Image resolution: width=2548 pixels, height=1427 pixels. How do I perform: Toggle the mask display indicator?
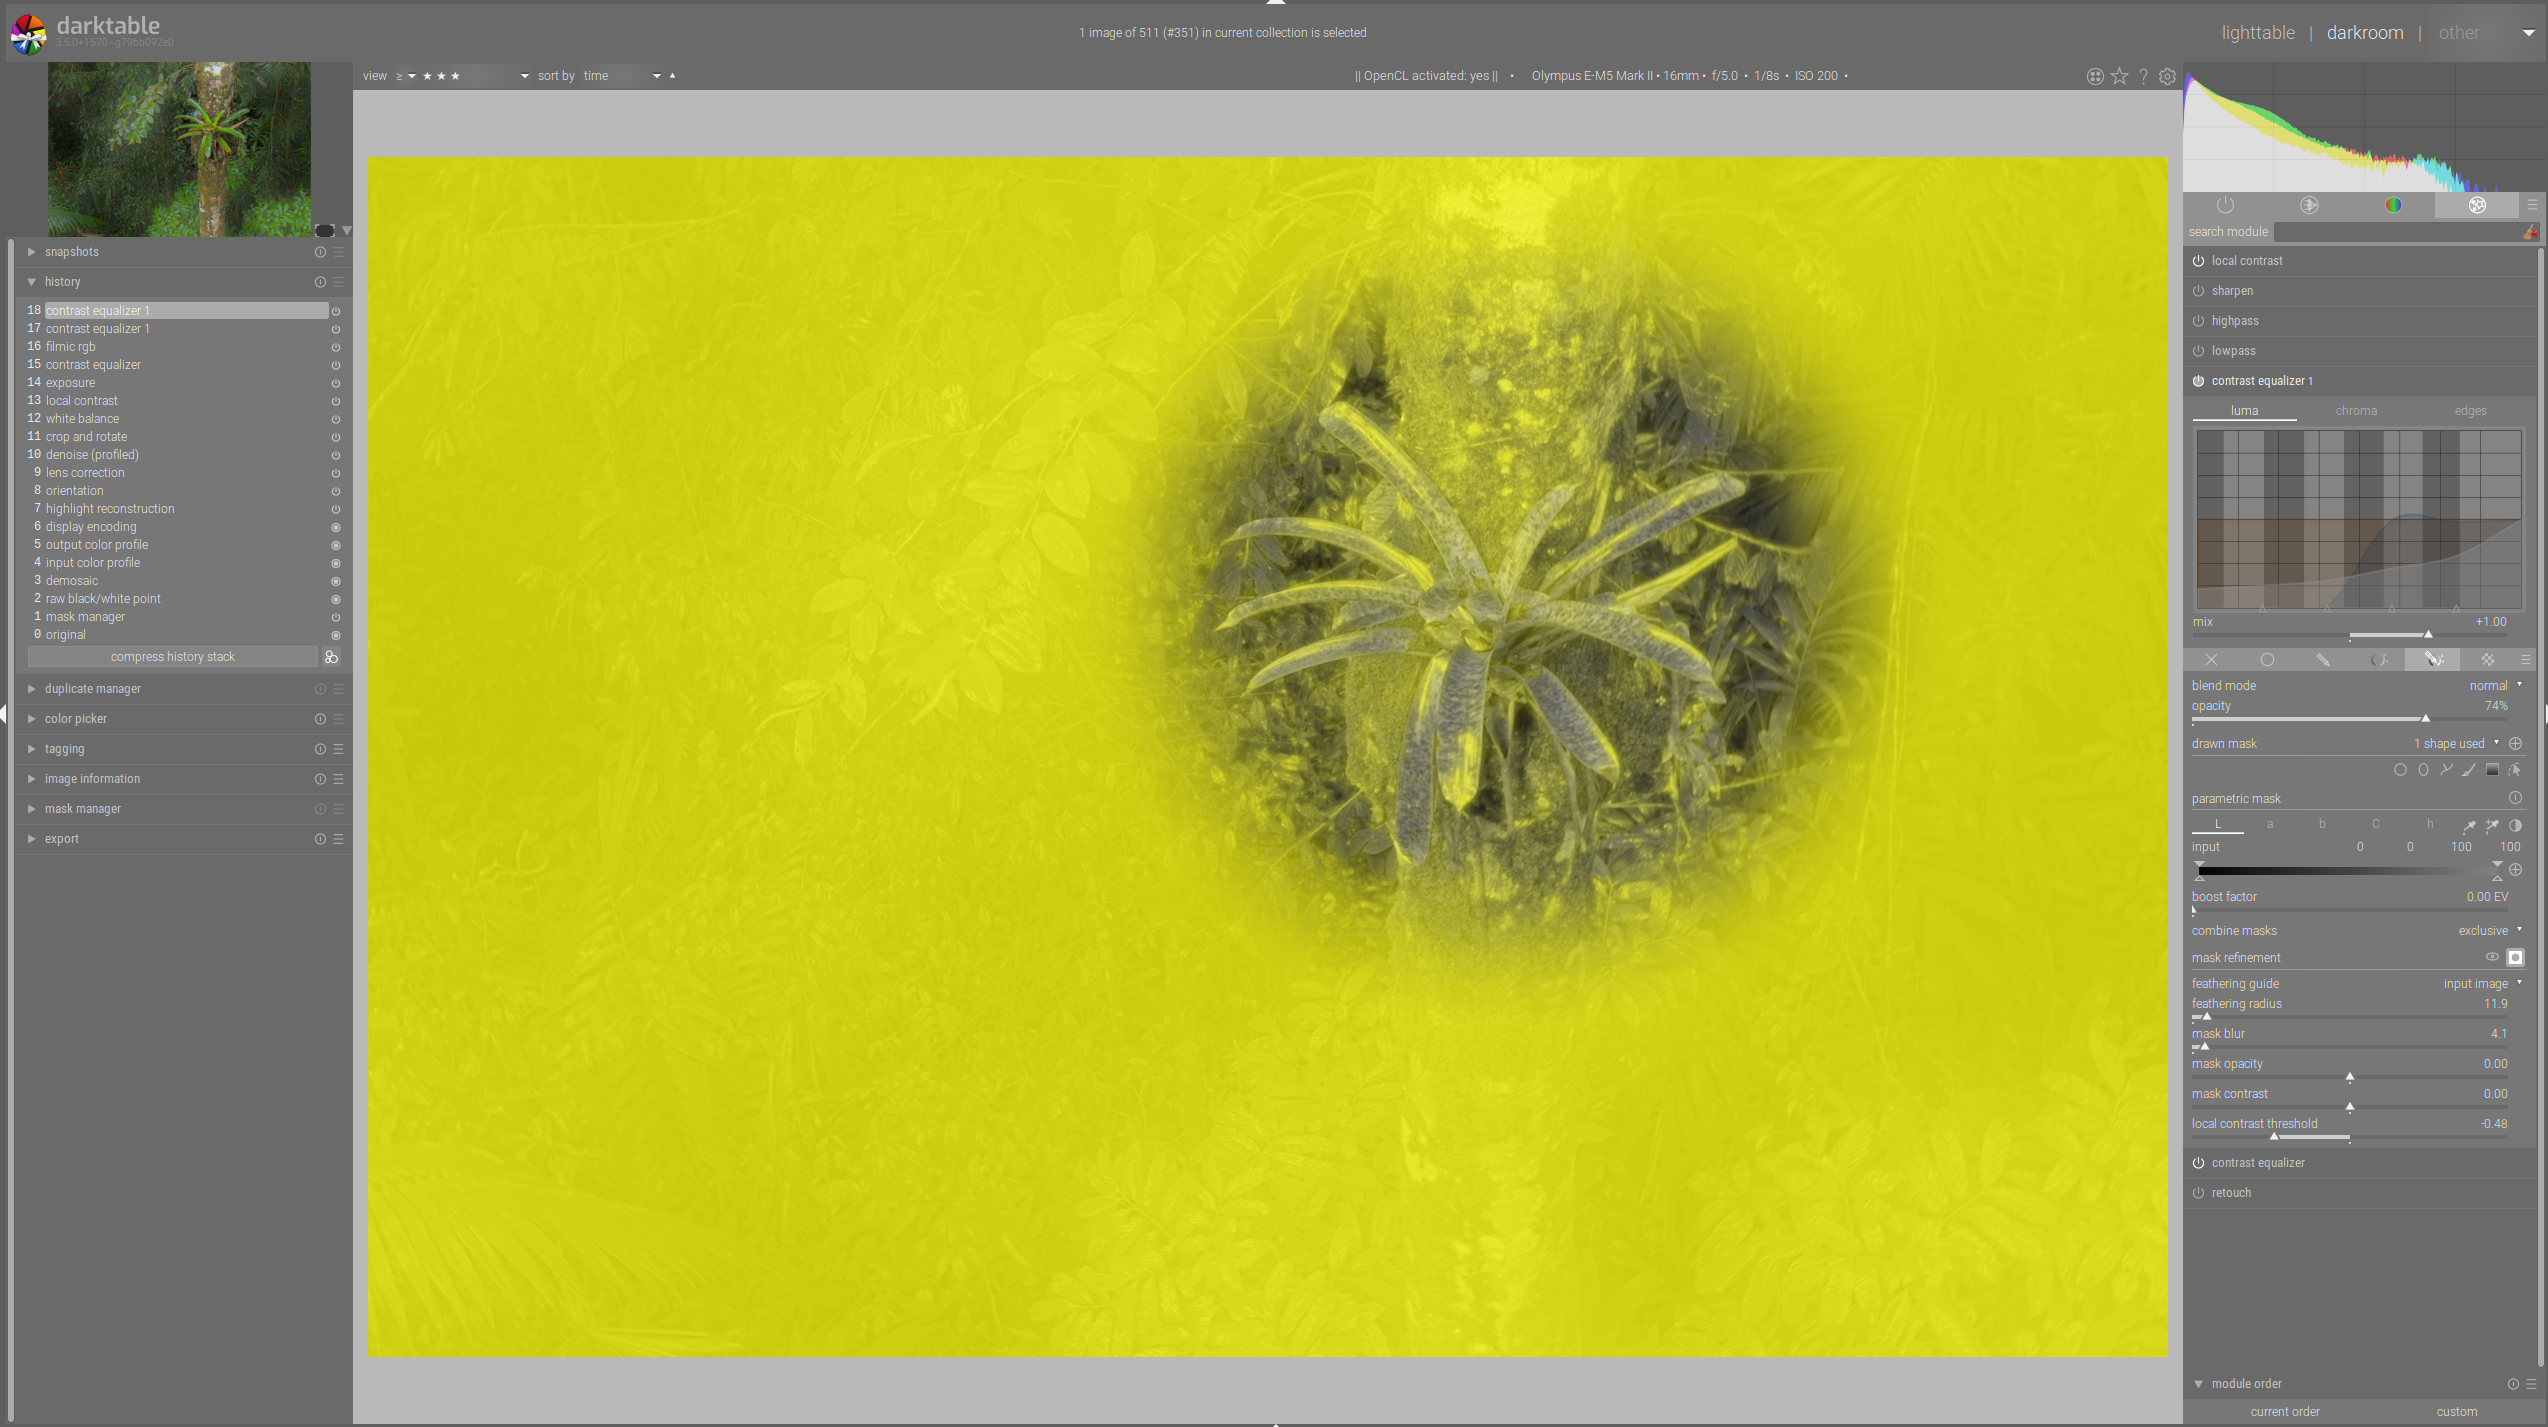tap(2515, 958)
